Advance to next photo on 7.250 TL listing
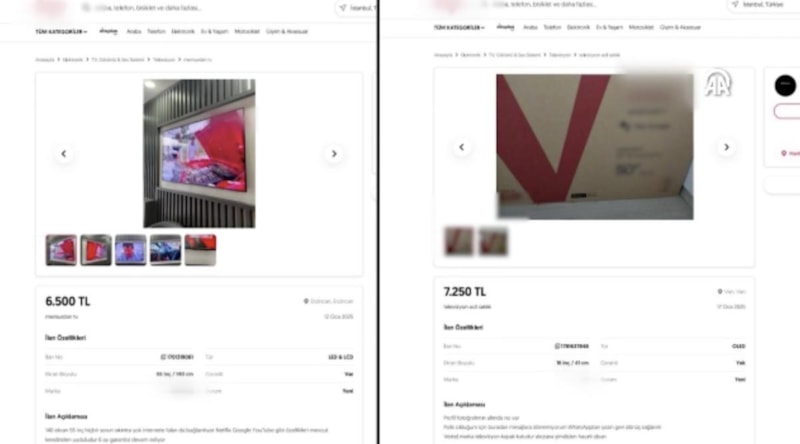 point(727,147)
